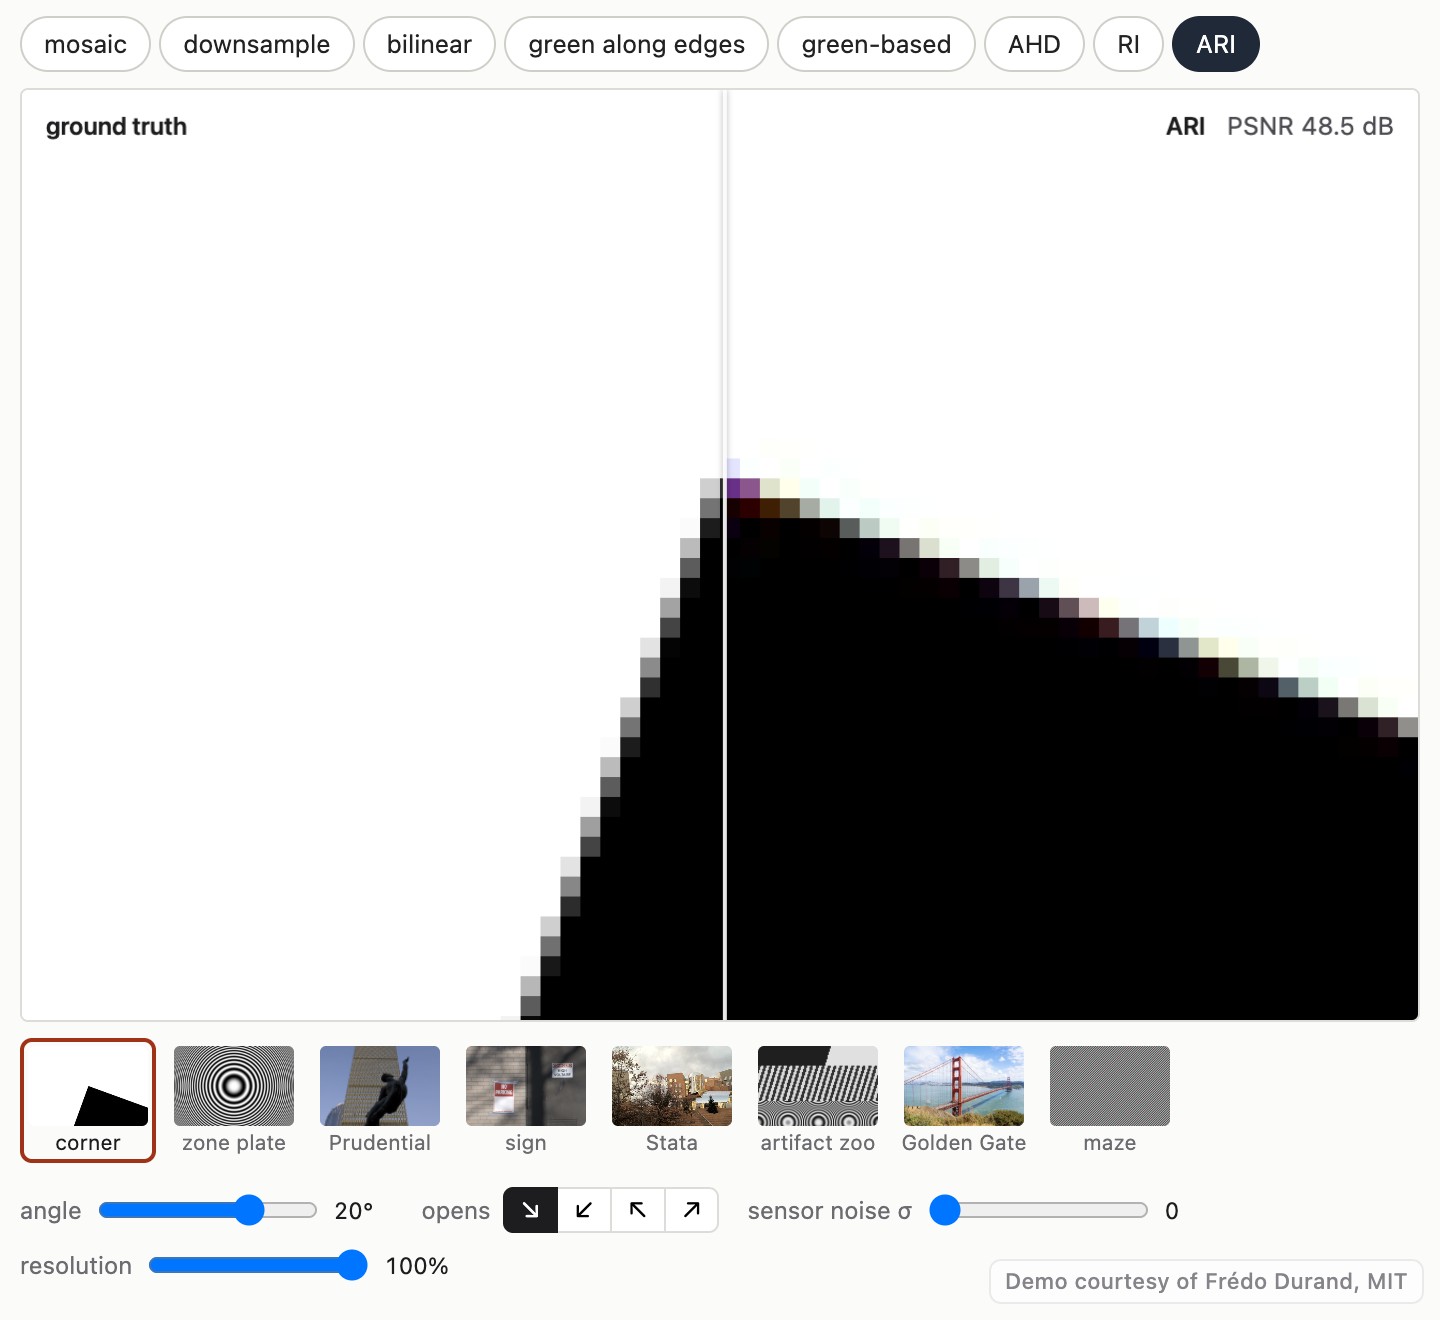The image size is (1440, 1320).
Task: Select the artifact zoo thumbnail
Action: (818, 1100)
